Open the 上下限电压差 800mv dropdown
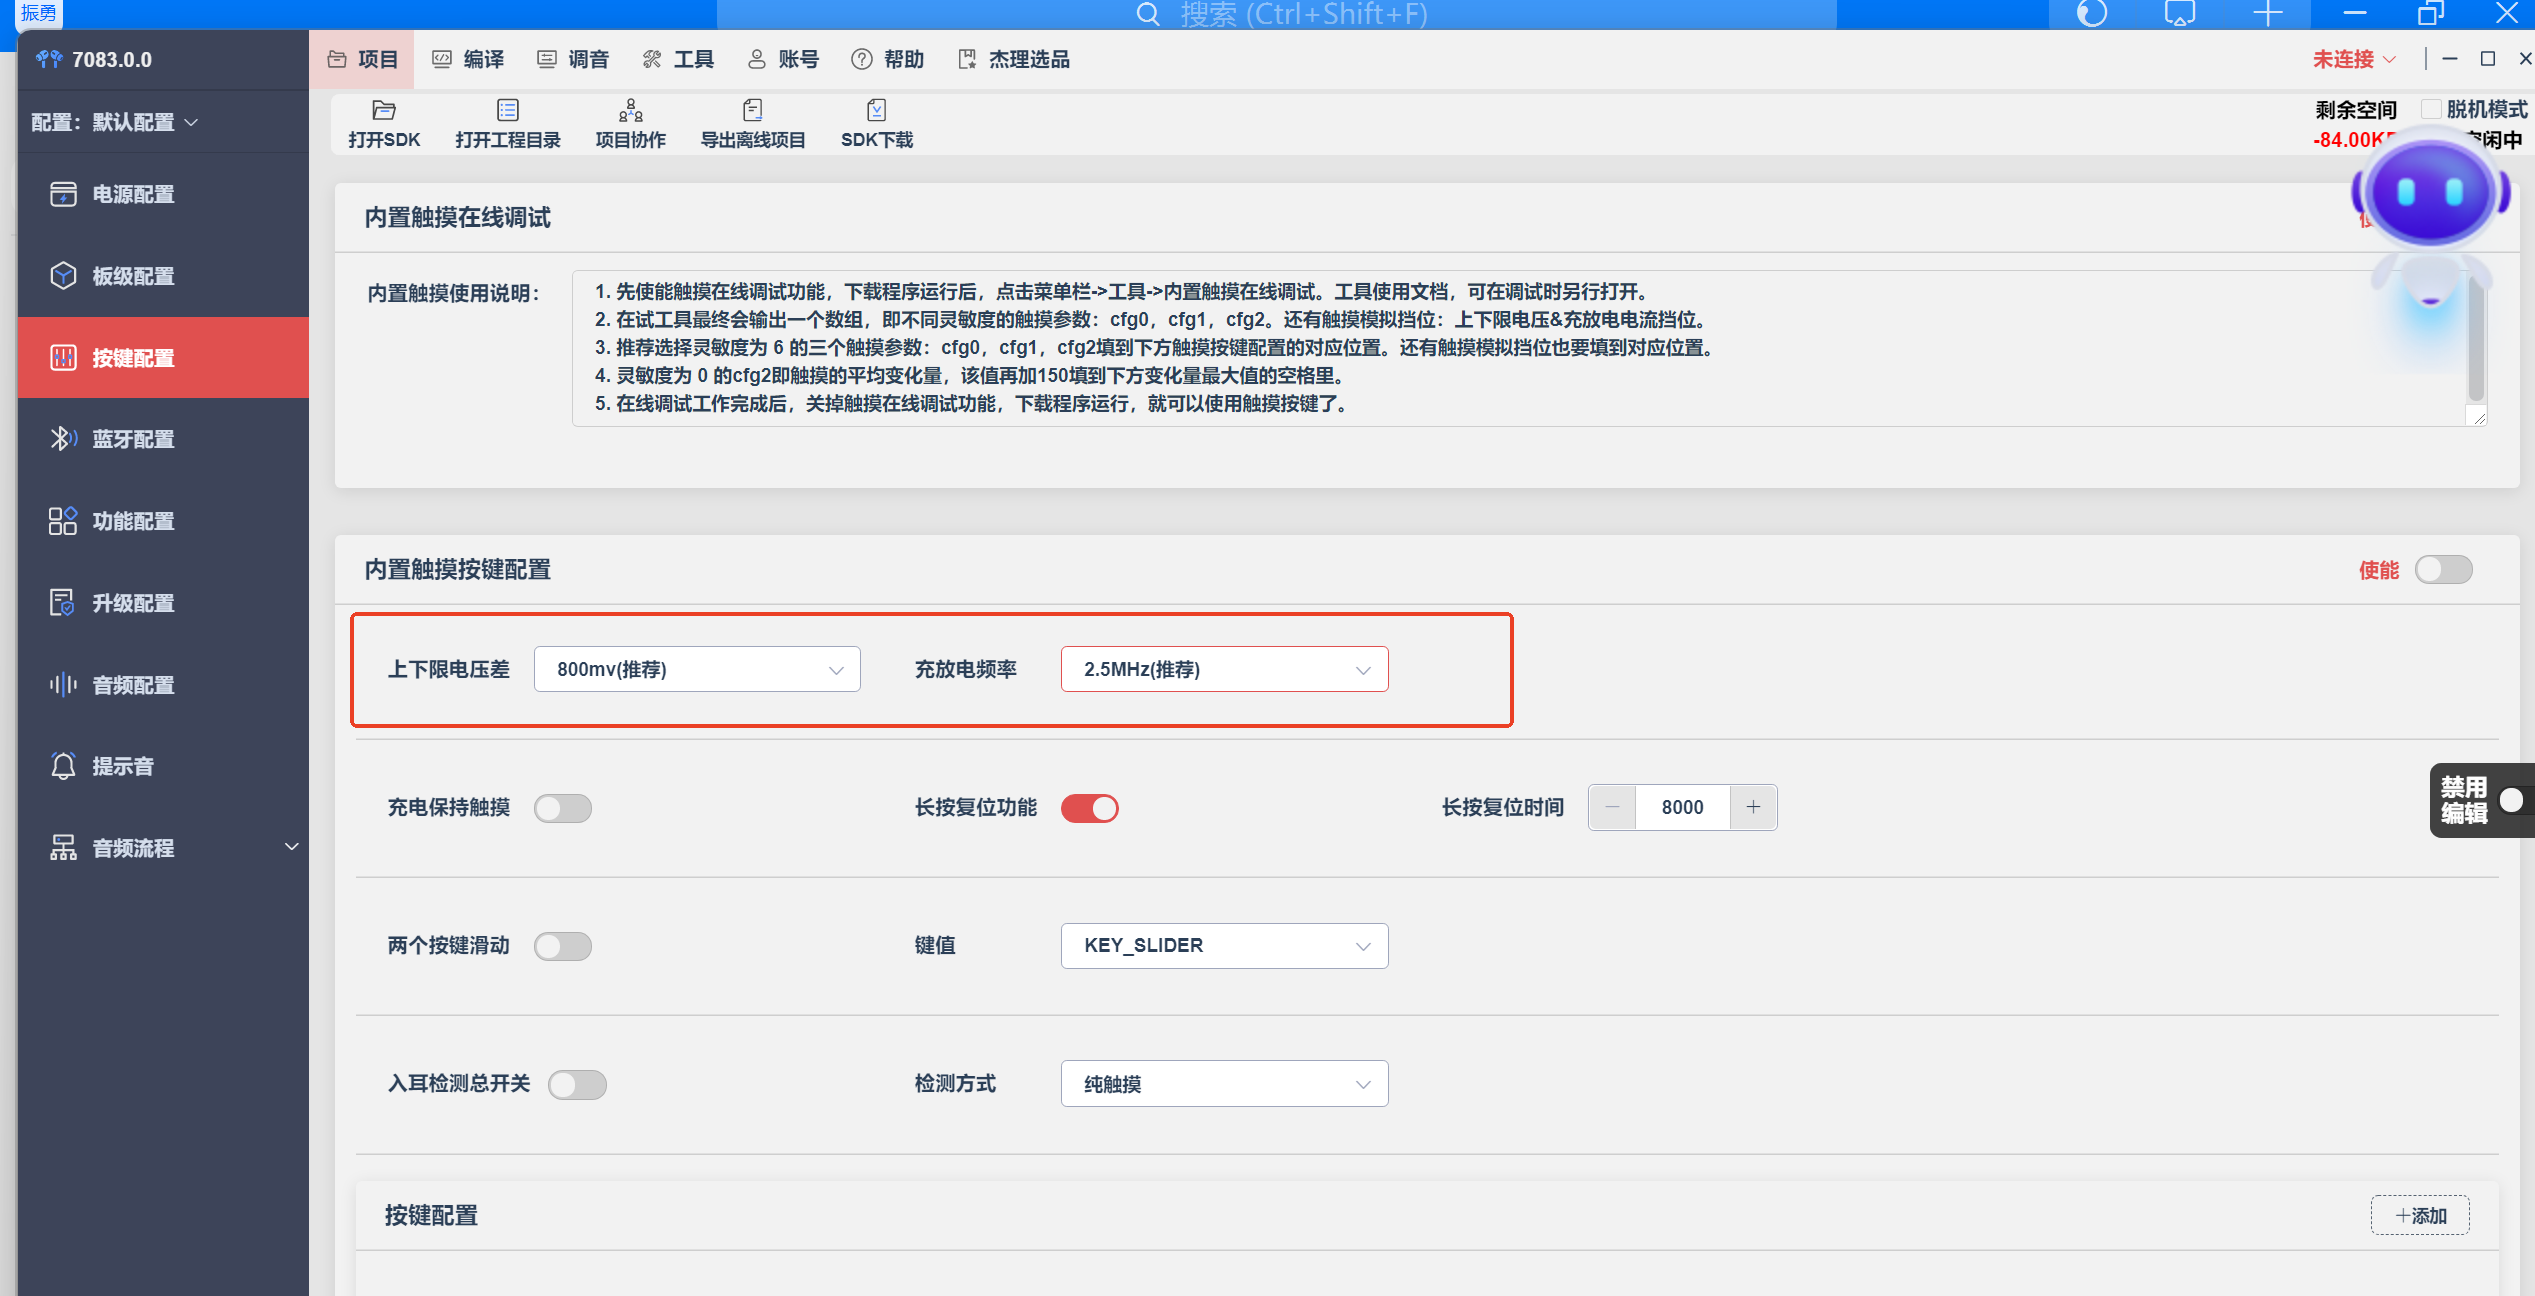This screenshot has width=2535, height=1296. click(x=697, y=669)
